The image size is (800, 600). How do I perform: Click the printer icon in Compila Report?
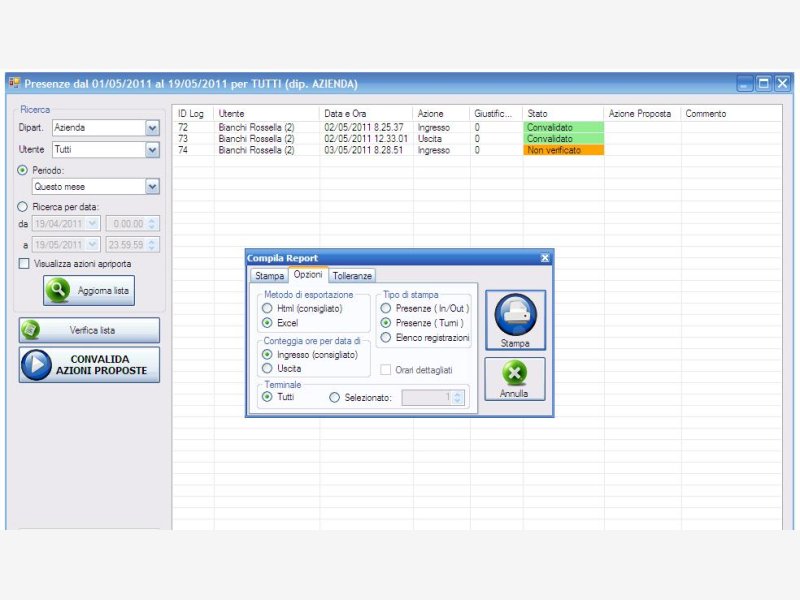point(515,314)
